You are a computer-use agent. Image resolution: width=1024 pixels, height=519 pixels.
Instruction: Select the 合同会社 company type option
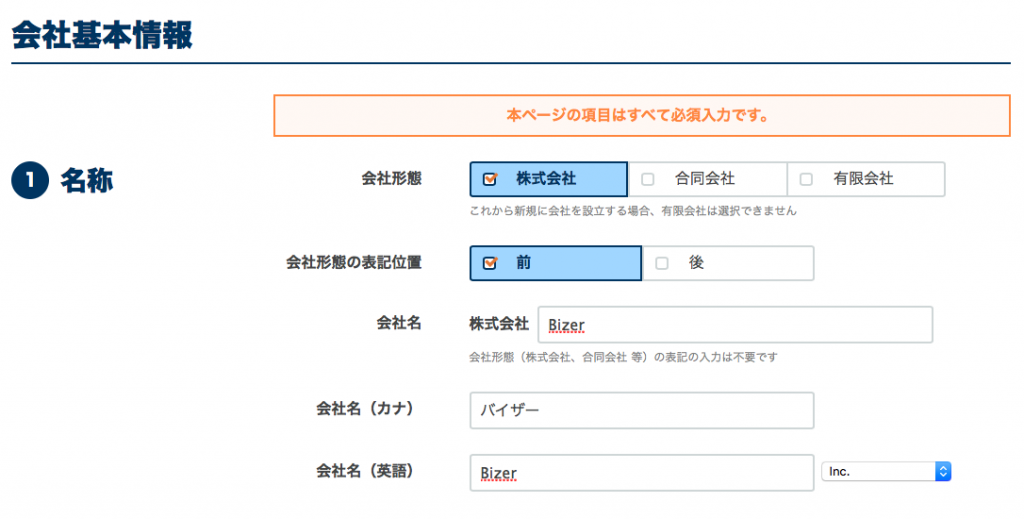(707, 179)
